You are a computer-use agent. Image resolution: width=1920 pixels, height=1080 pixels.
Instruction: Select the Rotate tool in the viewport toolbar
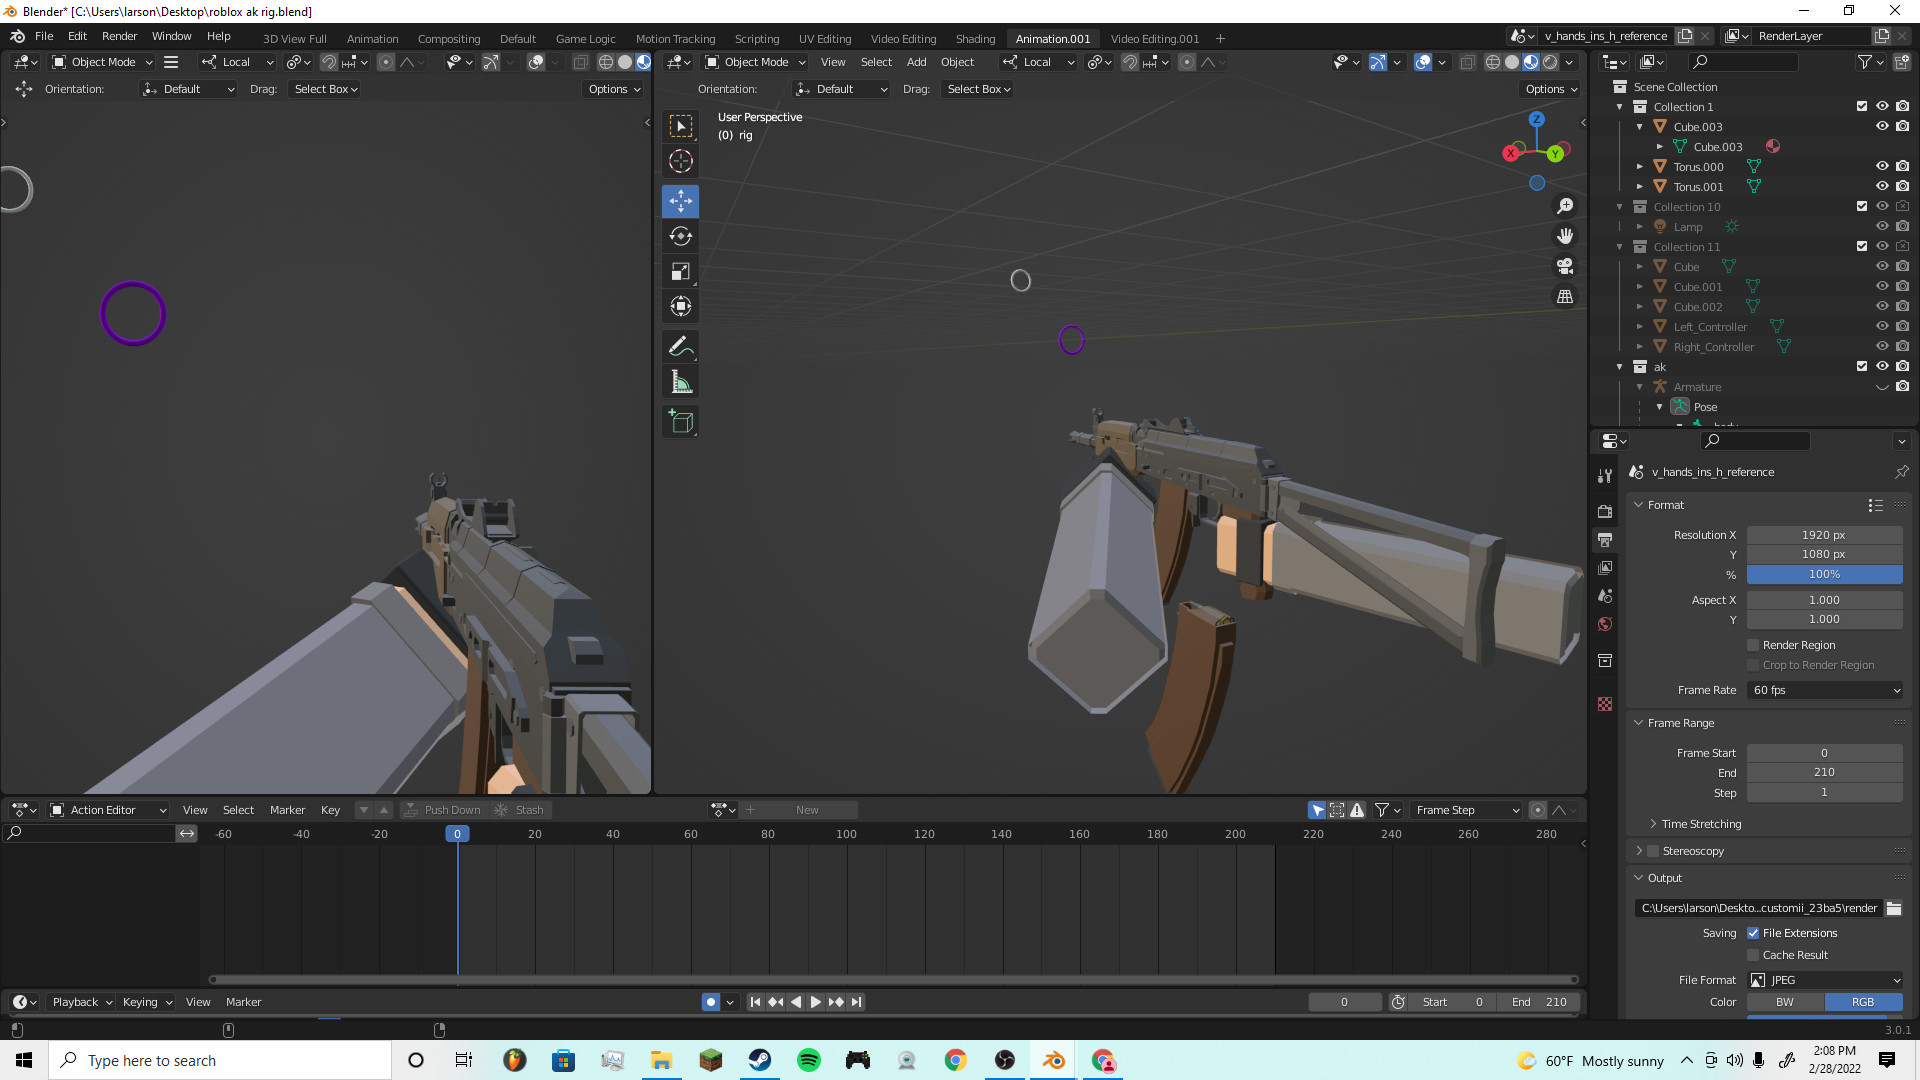680,236
